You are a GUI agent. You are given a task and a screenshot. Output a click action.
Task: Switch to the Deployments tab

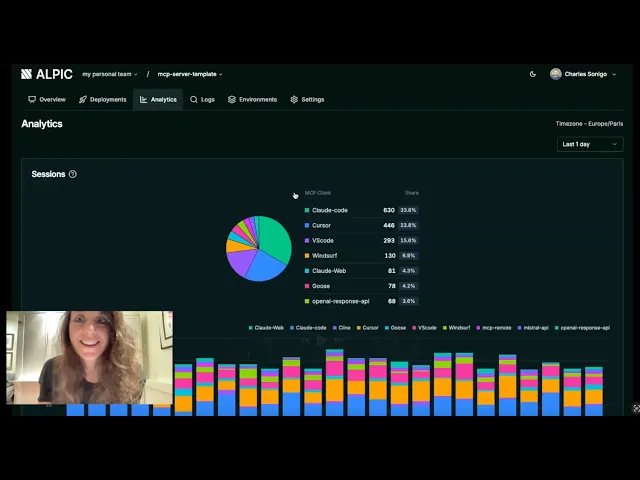(103, 100)
